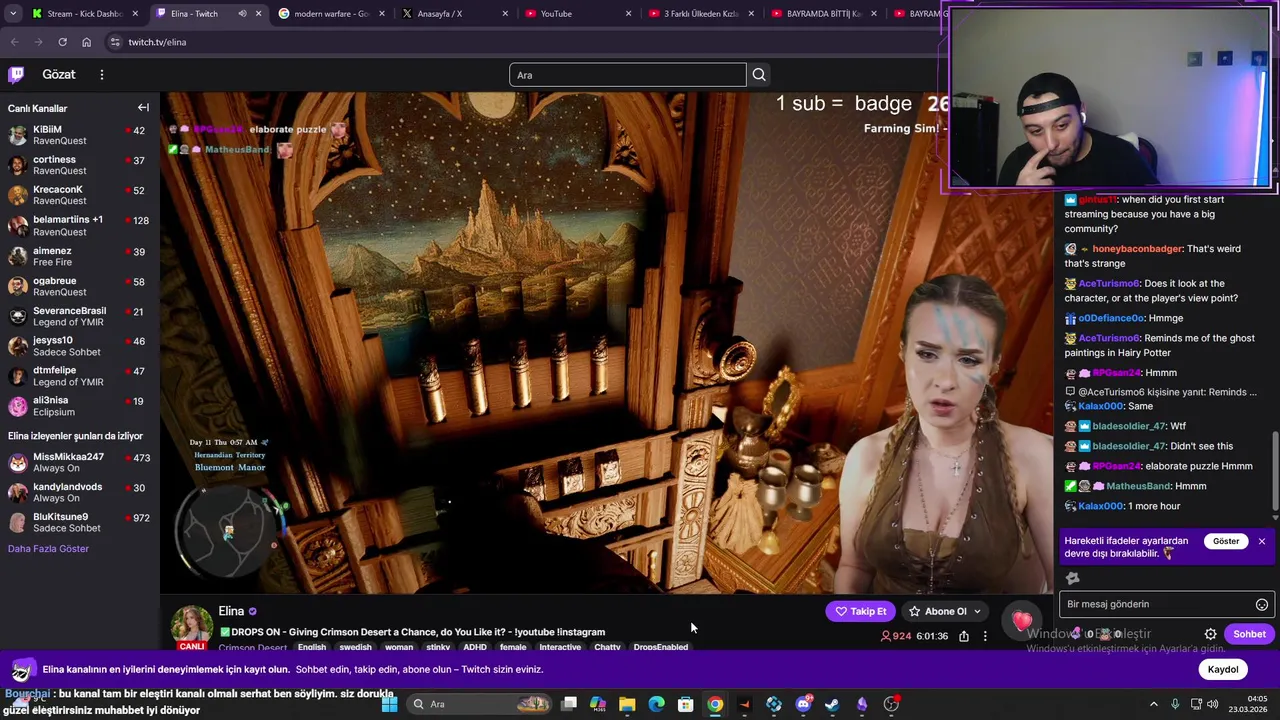Open SeveranceBrasil channel in sidebar
The image size is (1280, 720).
tap(78, 316)
